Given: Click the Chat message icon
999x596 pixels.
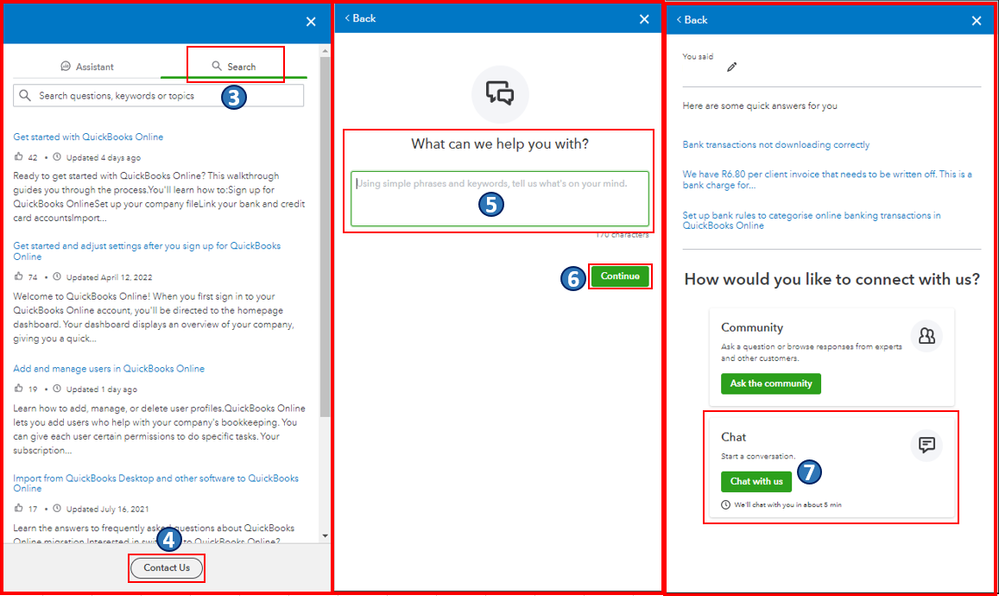Looking at the screenshot, I should coord(927,444).
